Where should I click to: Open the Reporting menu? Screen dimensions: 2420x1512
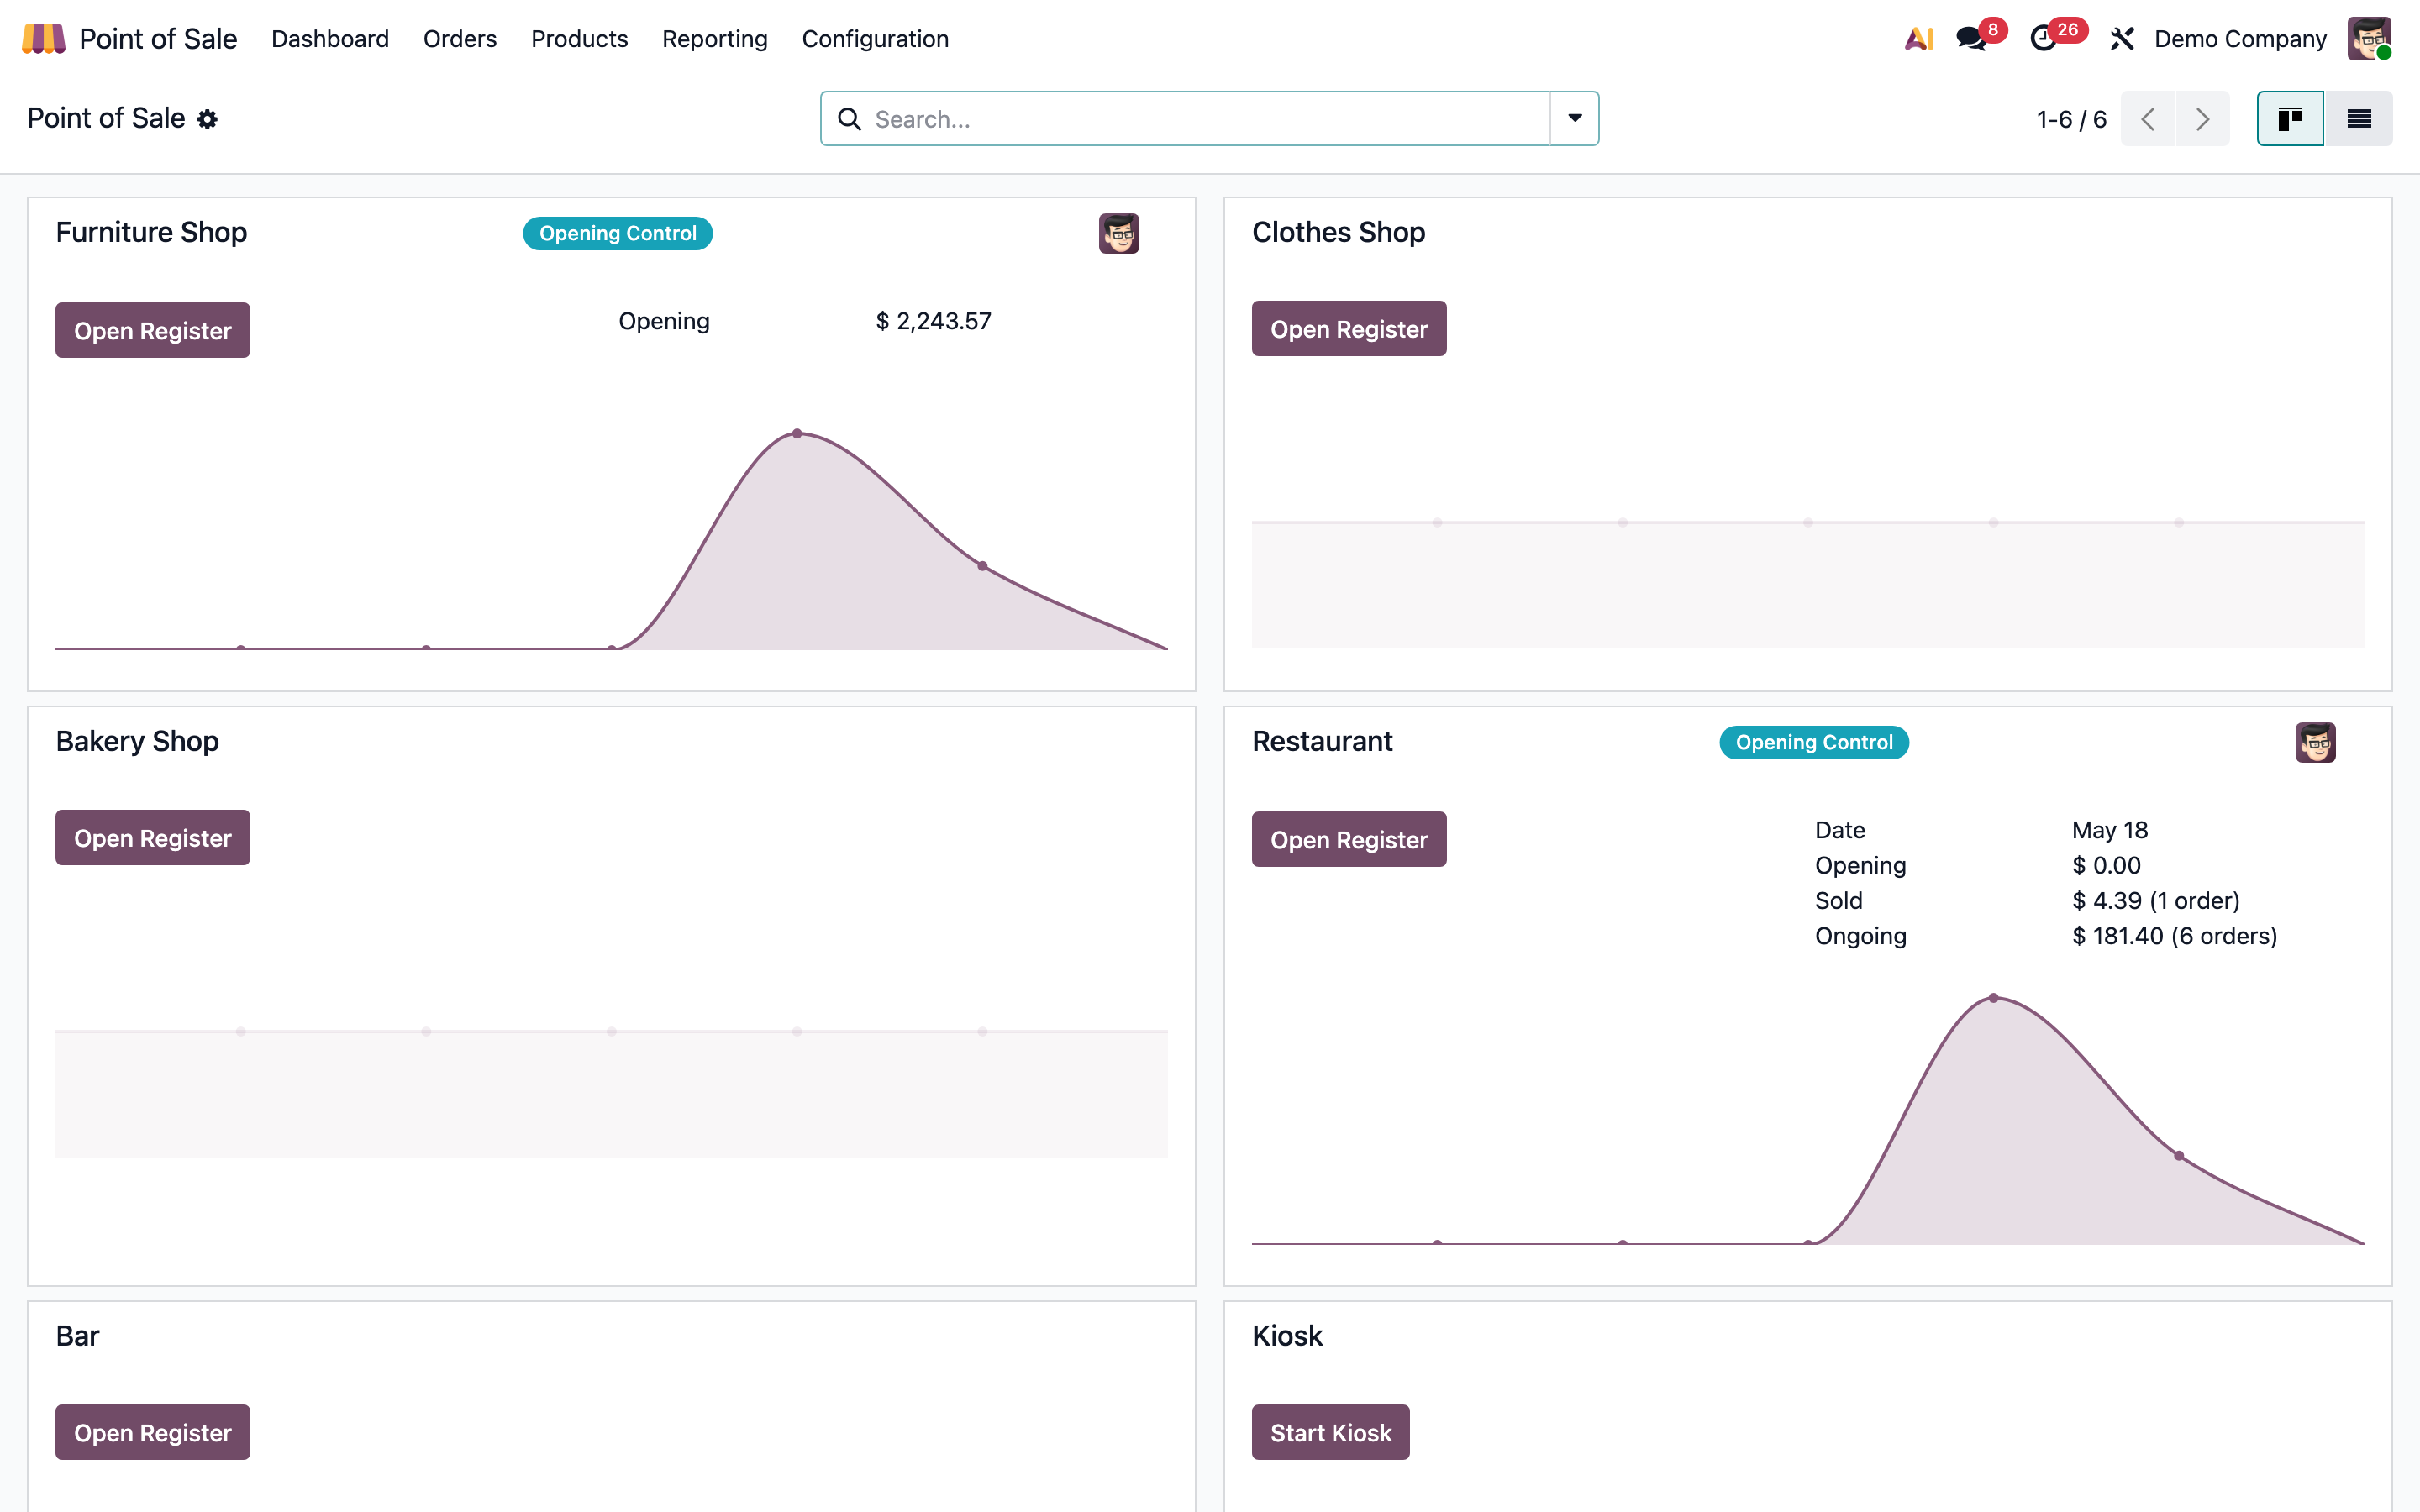click(x=715, y=38)
